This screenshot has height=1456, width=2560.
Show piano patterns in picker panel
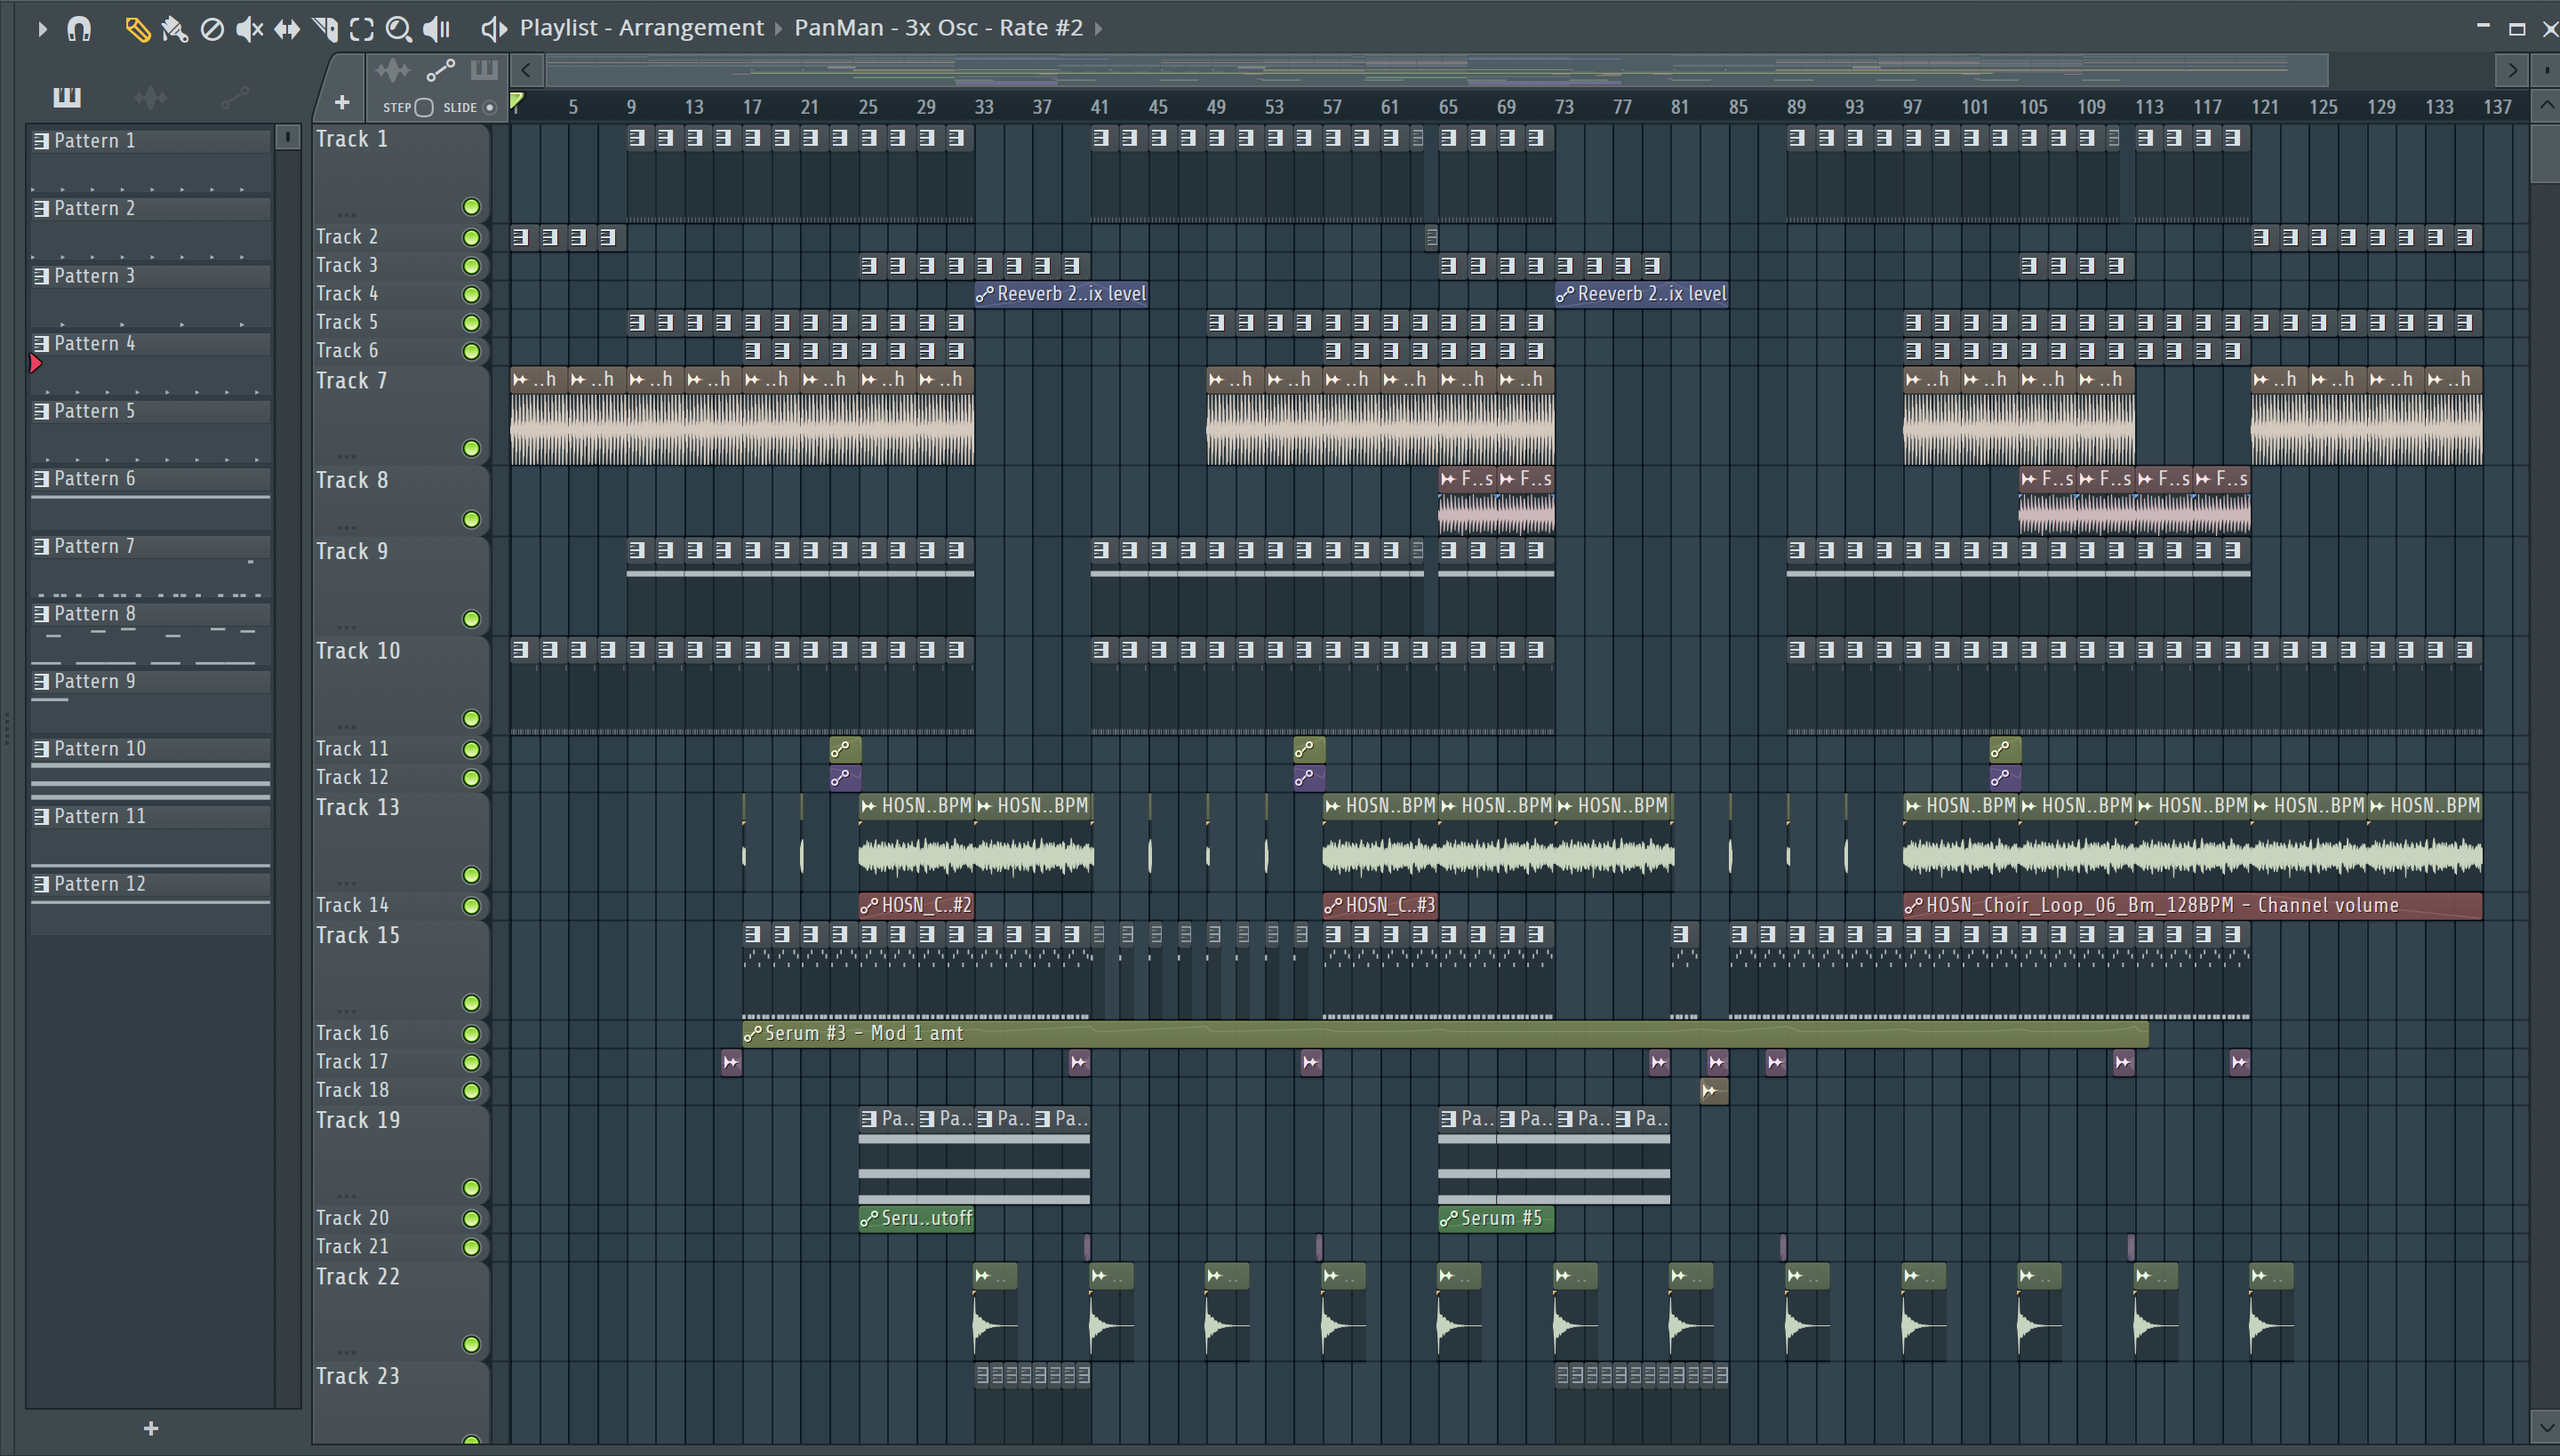[67, 97]
